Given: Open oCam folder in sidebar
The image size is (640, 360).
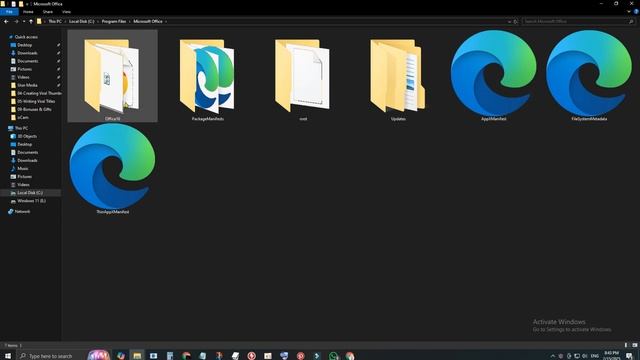Looking at the screenshot, I should coord(23,118).
